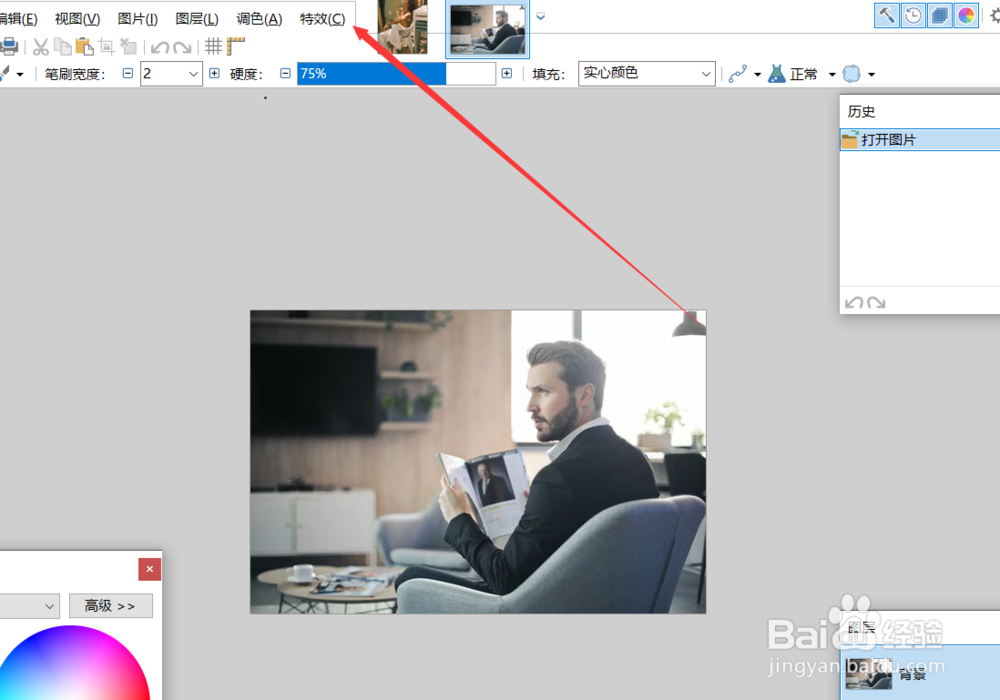The image size is (1000, 700).
Task: Click the Undo arrow in toolbar
Action: [x=160, y=47]
